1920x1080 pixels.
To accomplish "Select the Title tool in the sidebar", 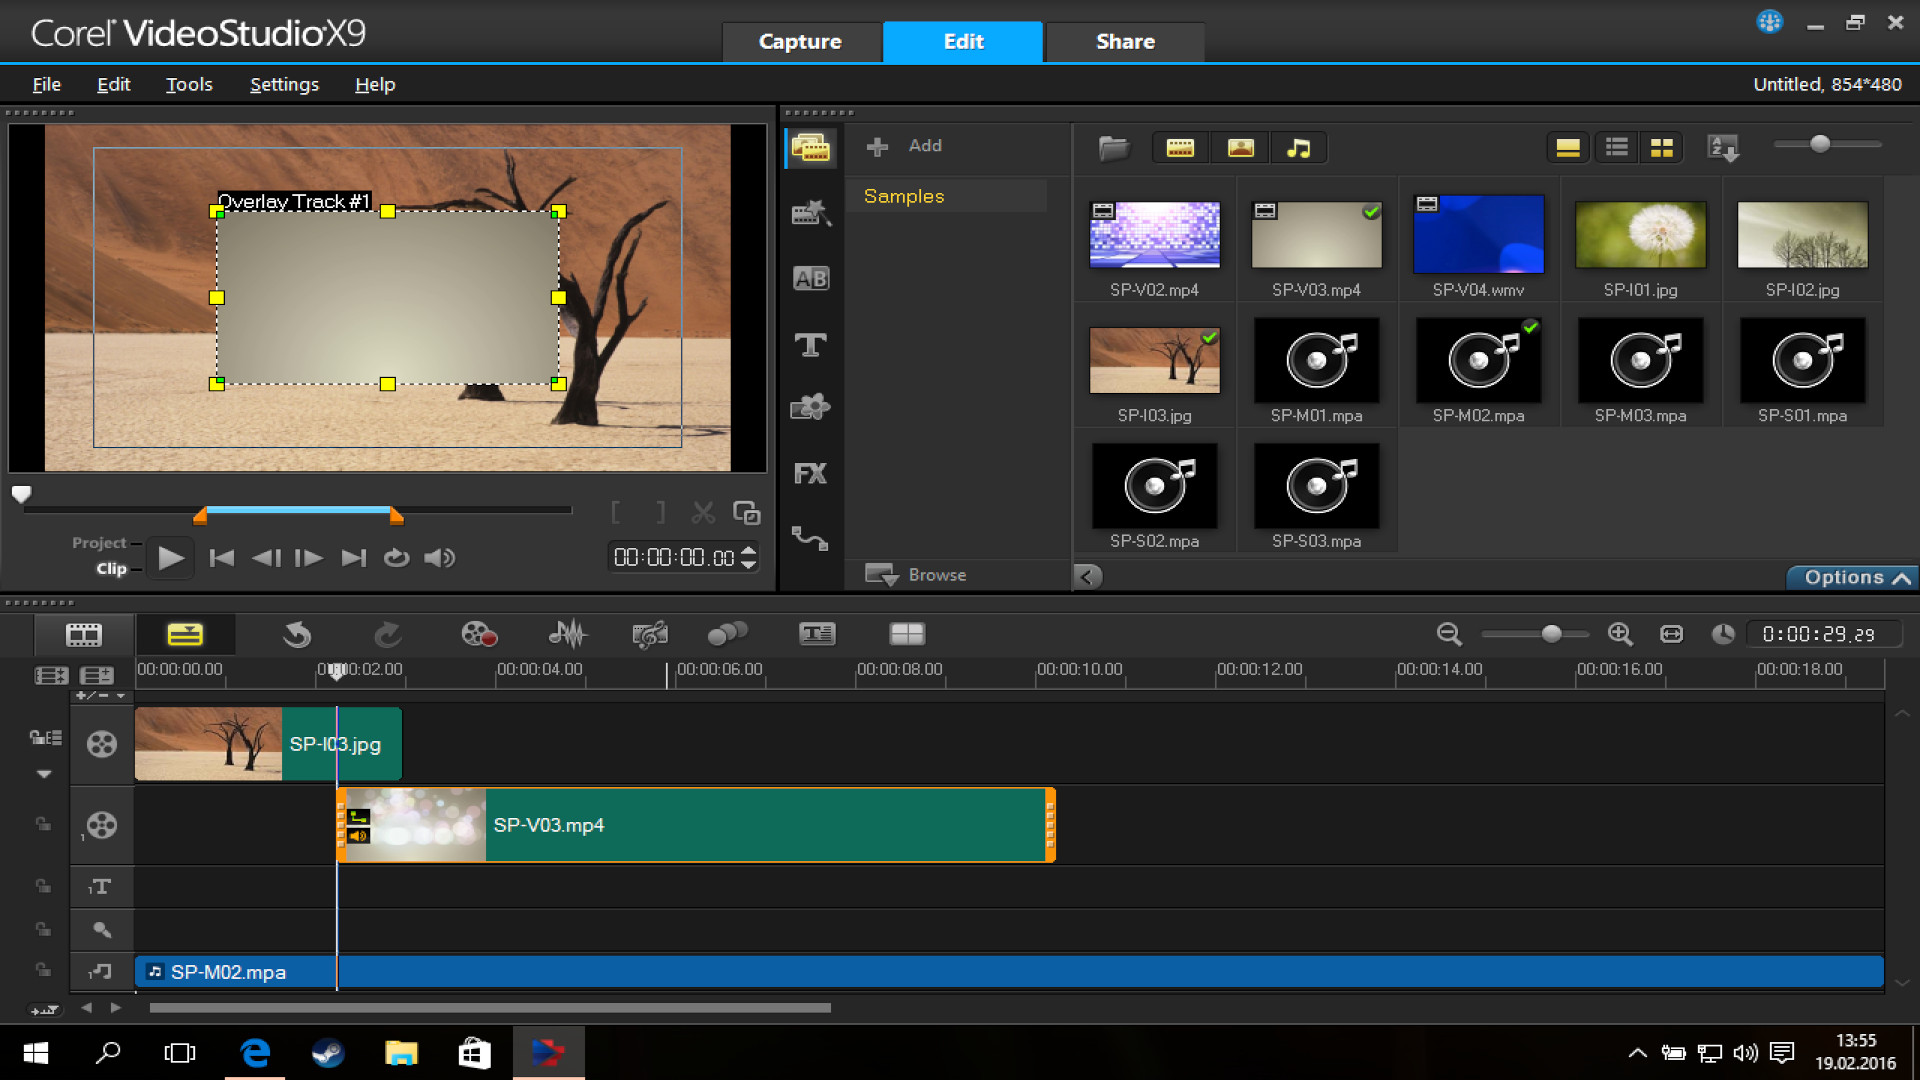I will [x=811, y=344].
